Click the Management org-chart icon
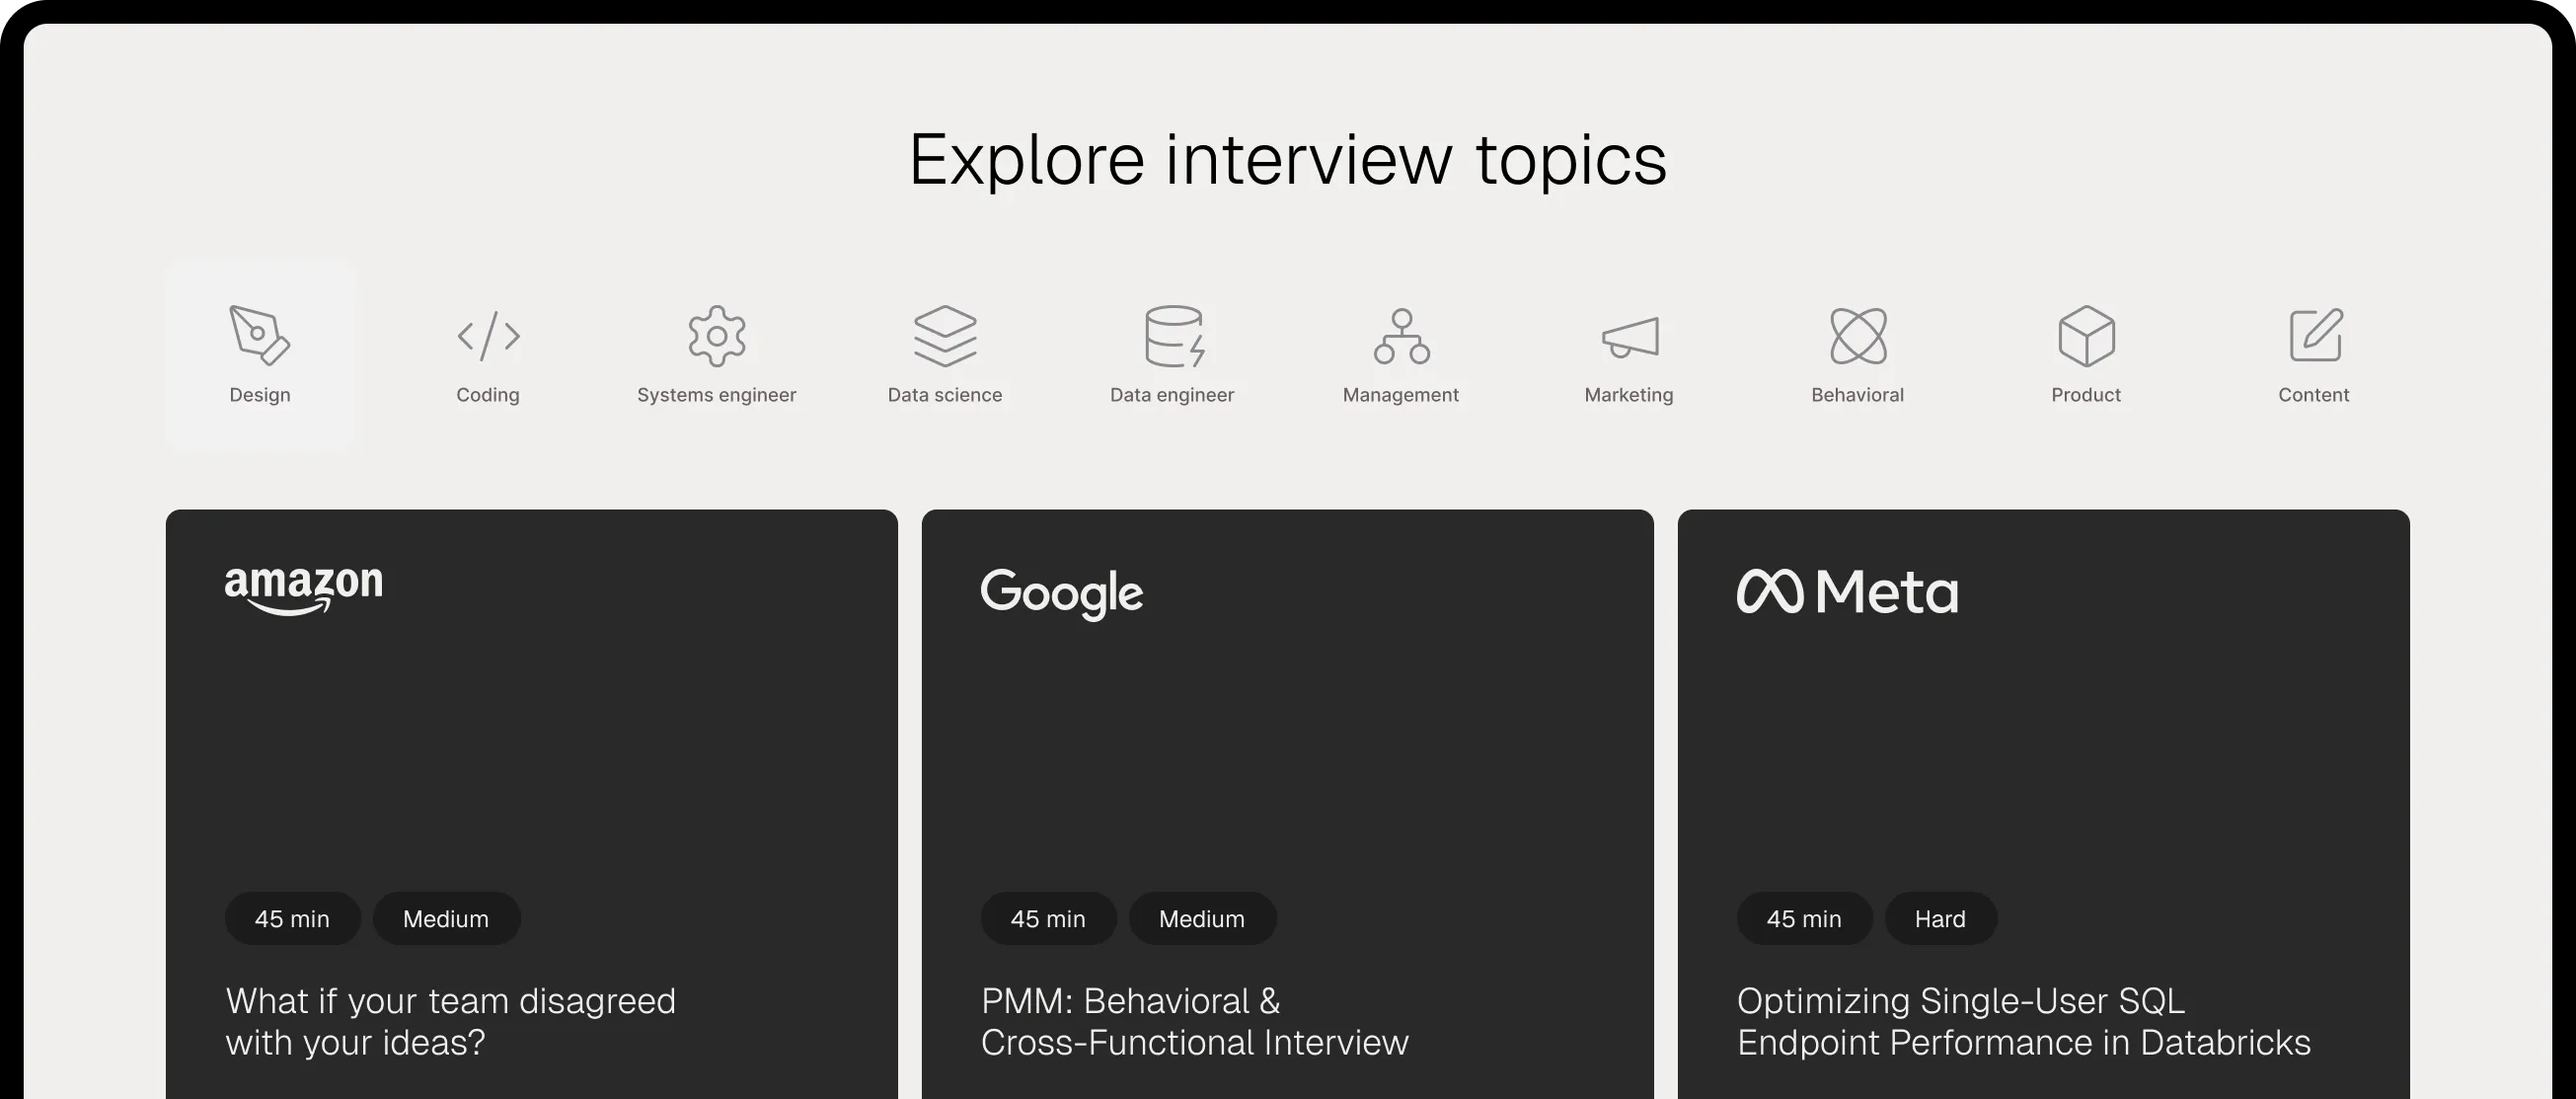 click(1401, 336)
